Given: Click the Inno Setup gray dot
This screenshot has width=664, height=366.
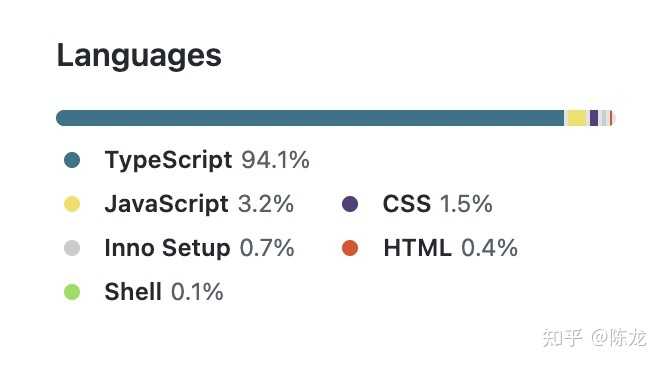Looking at the screenshot, I should coord(72,248).
